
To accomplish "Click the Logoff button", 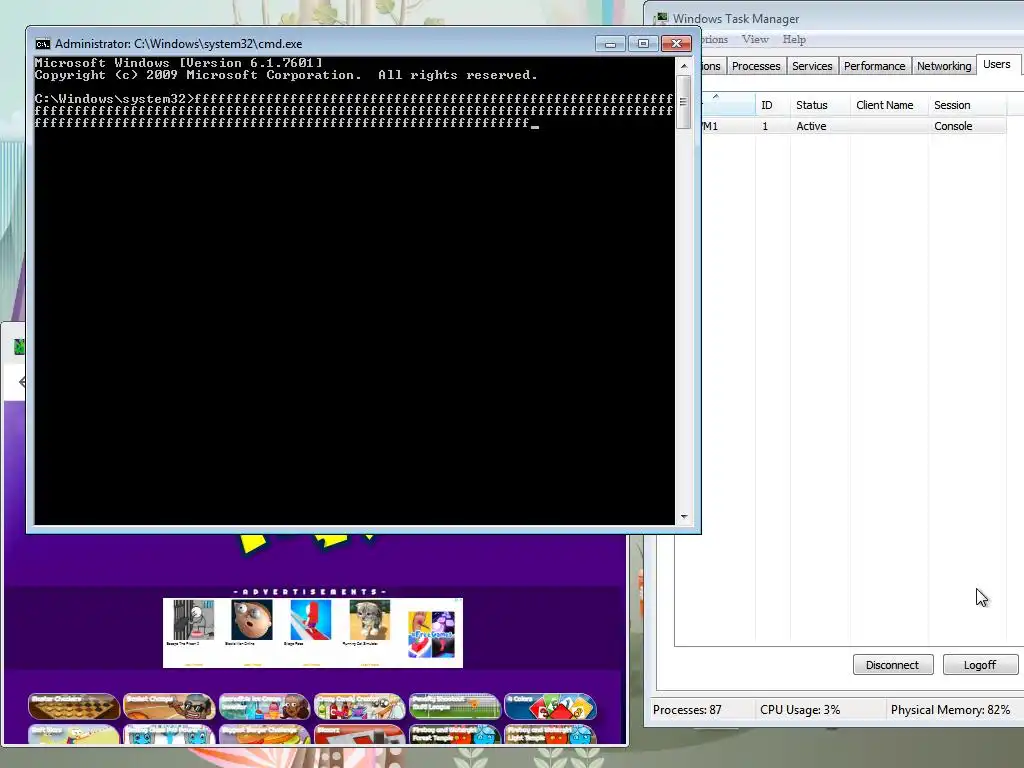I will point(980,665).
